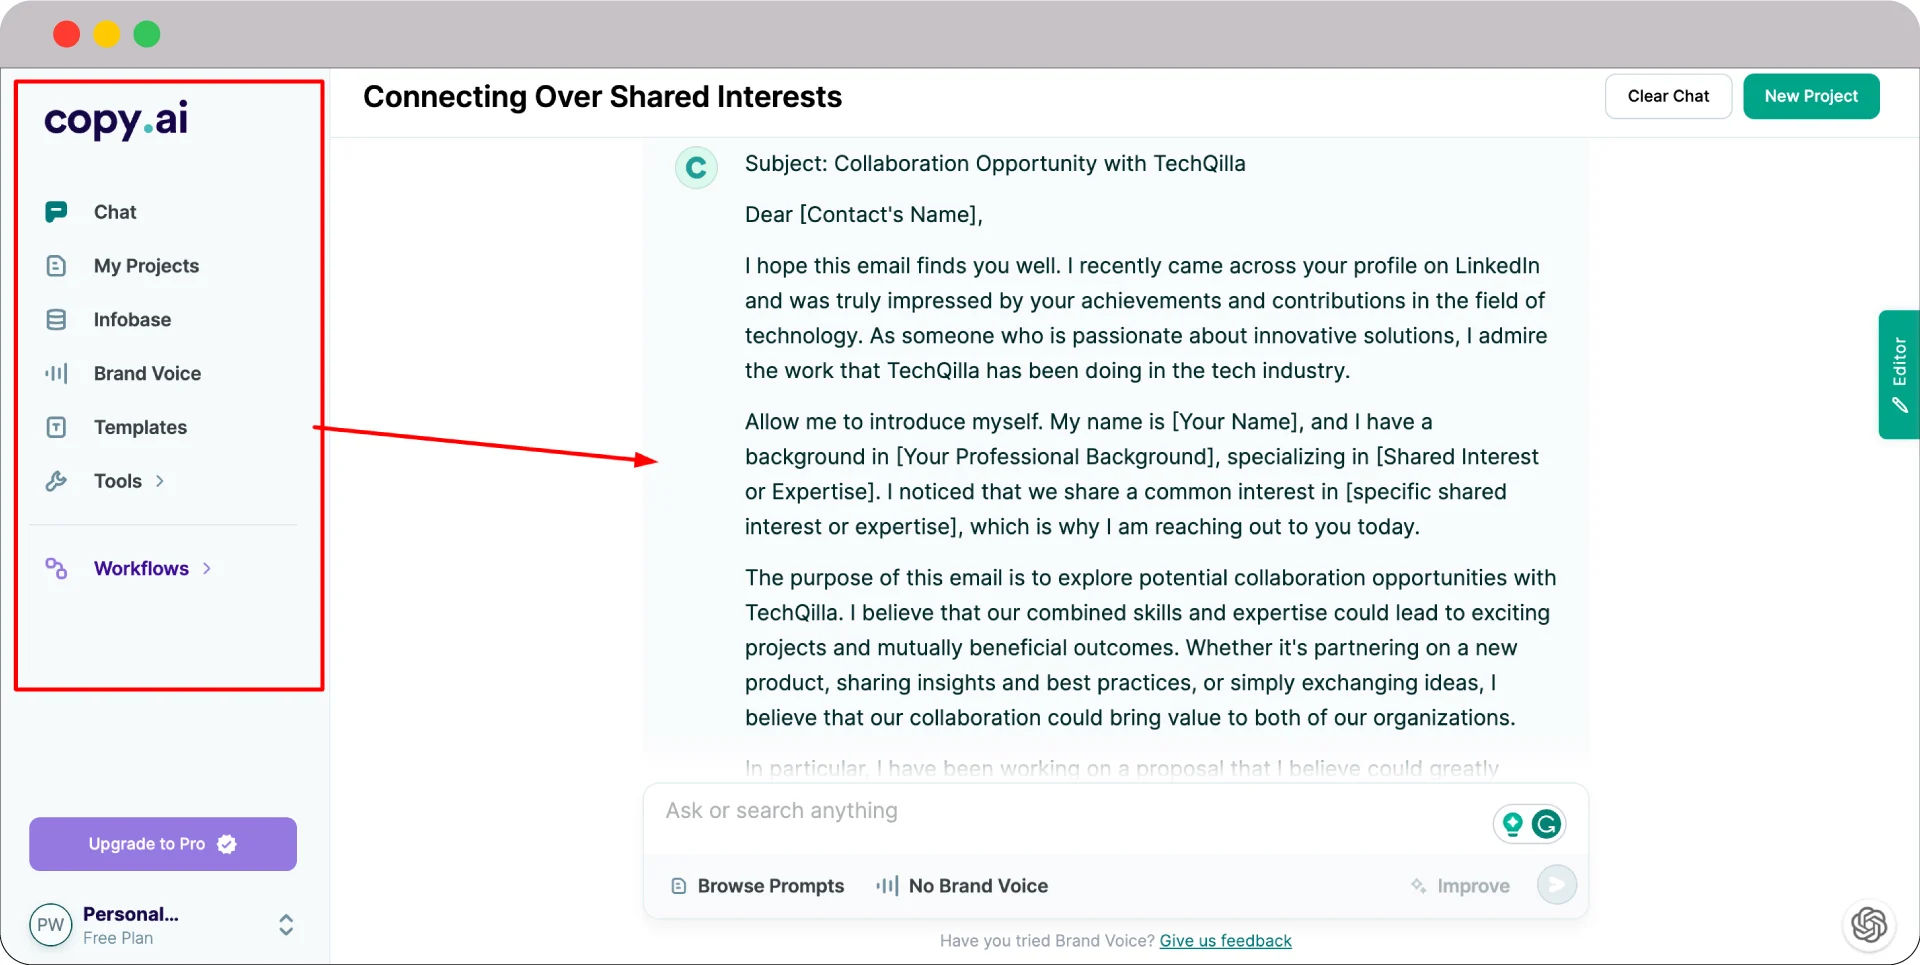Expand the Workflows chevron

pos(207,568)
